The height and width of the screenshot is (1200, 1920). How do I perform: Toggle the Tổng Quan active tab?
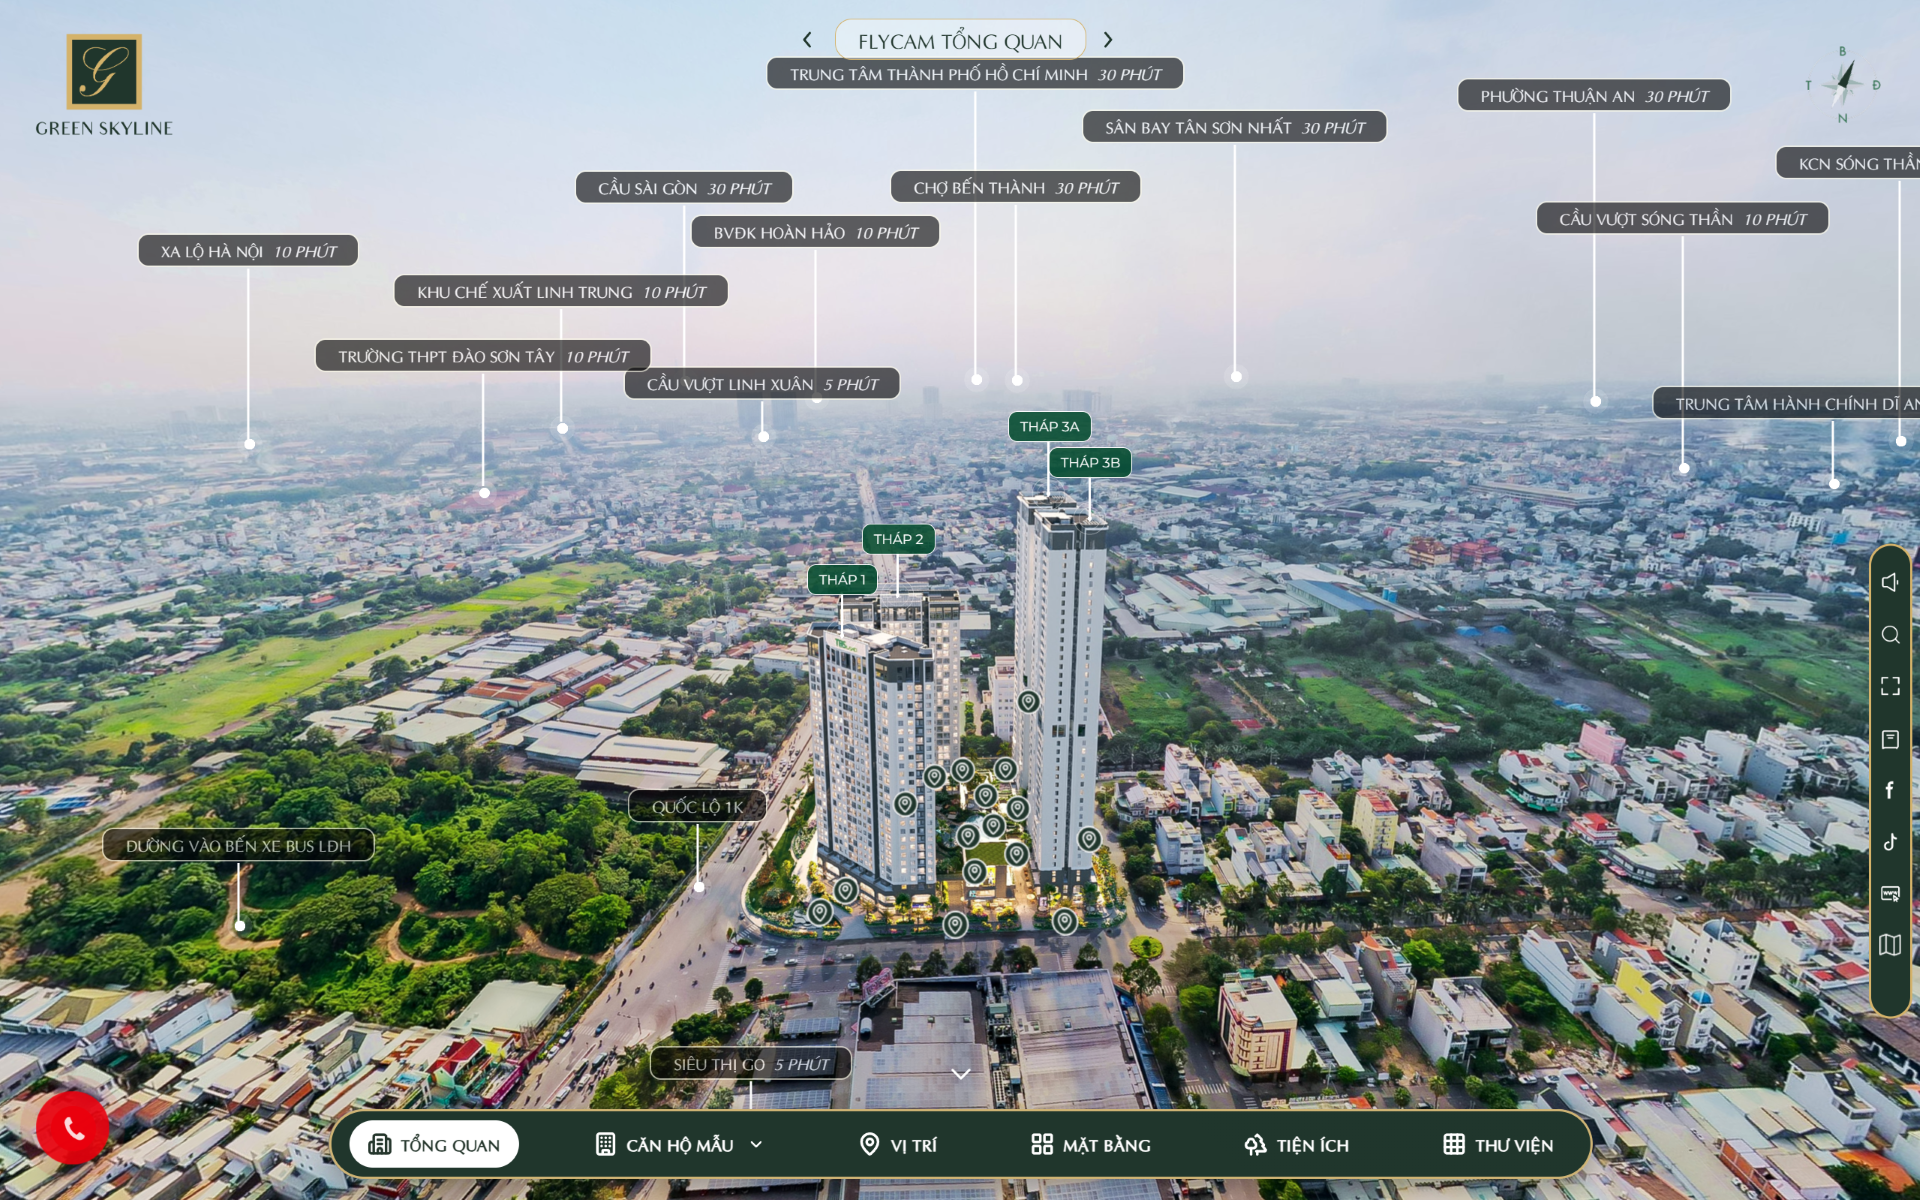click(434, 1145)
